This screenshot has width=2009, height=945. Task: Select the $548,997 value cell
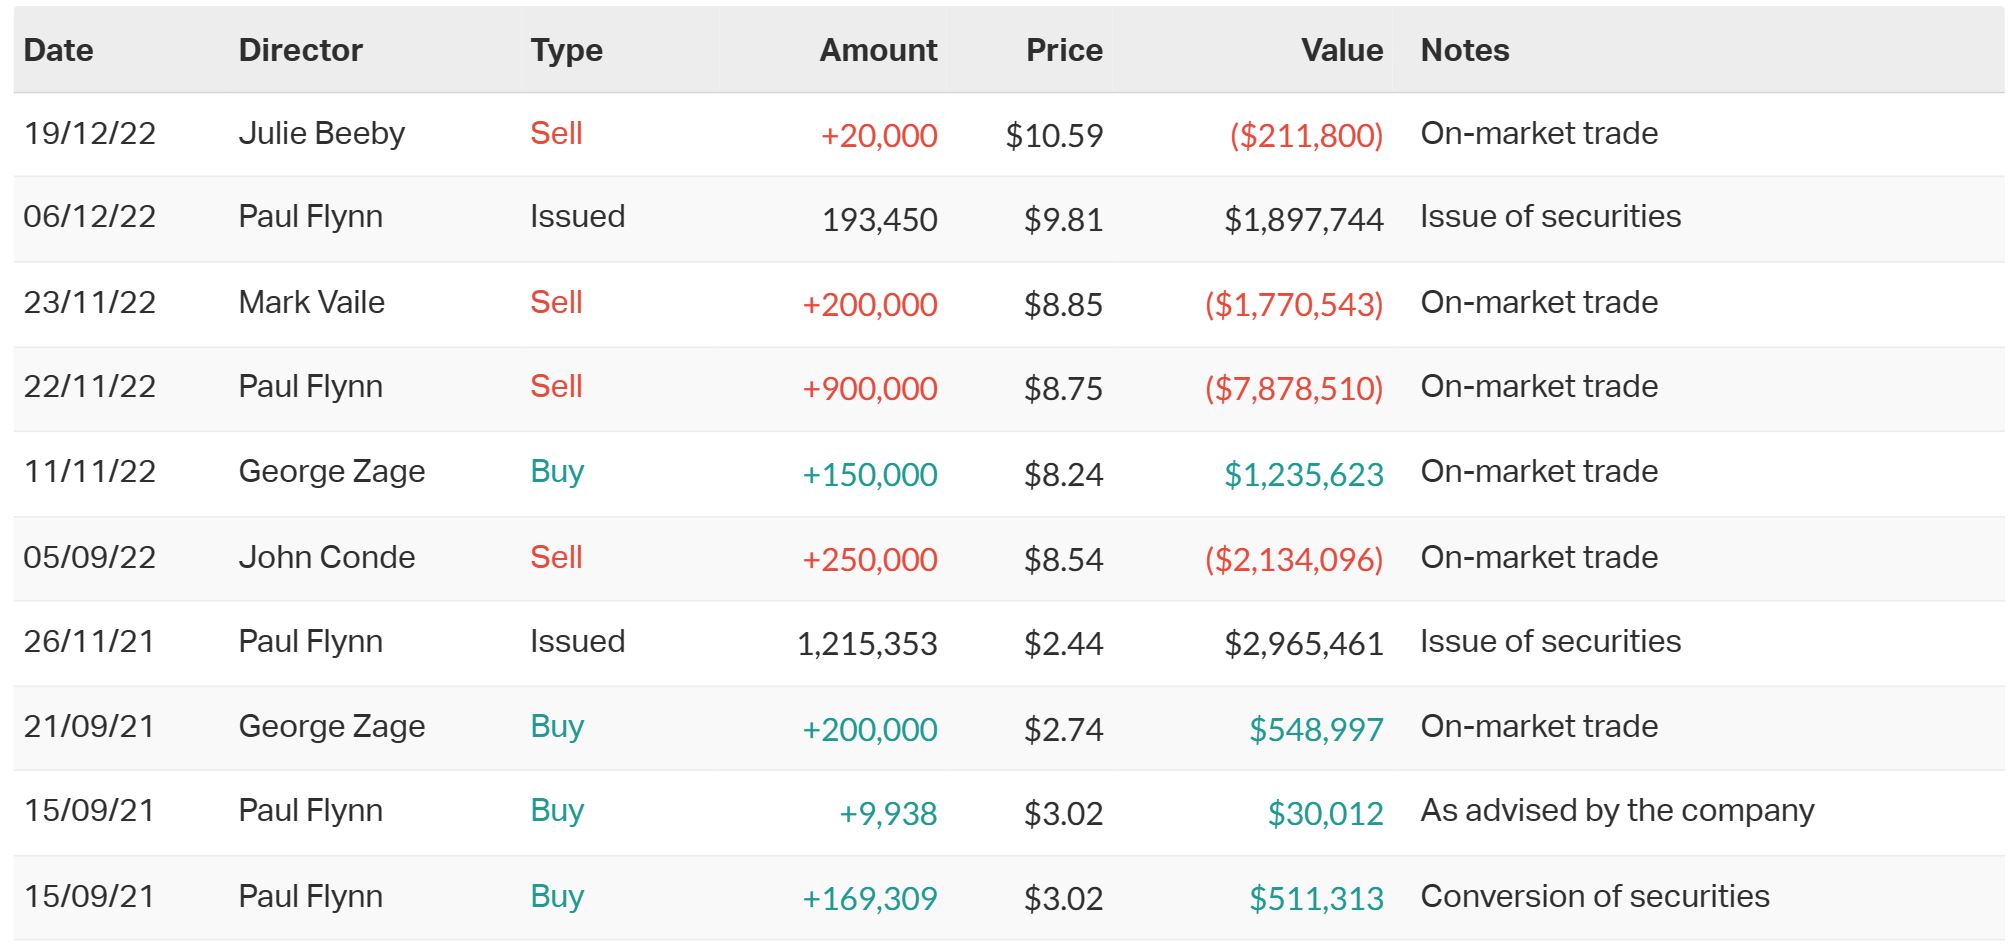coord(1316,730)
